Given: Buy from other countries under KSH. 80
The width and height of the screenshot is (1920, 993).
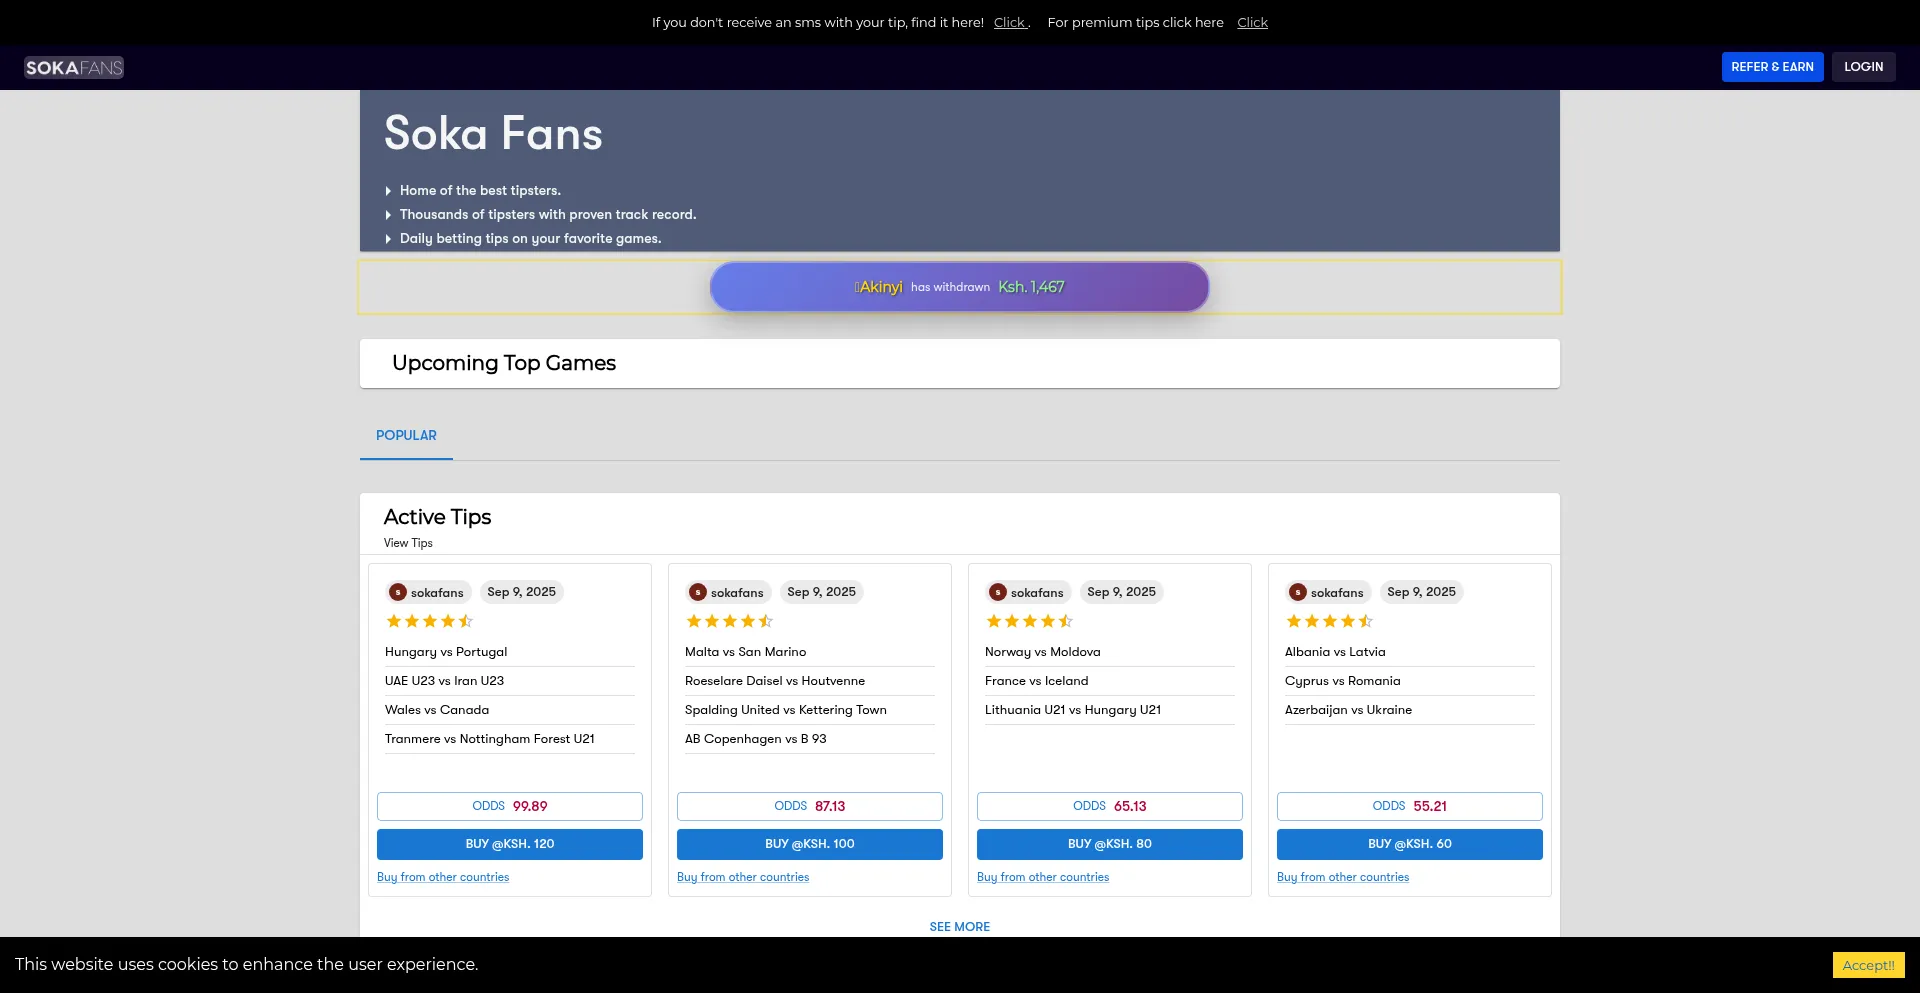Looking at the screenshot, I should pos(1043,877).
